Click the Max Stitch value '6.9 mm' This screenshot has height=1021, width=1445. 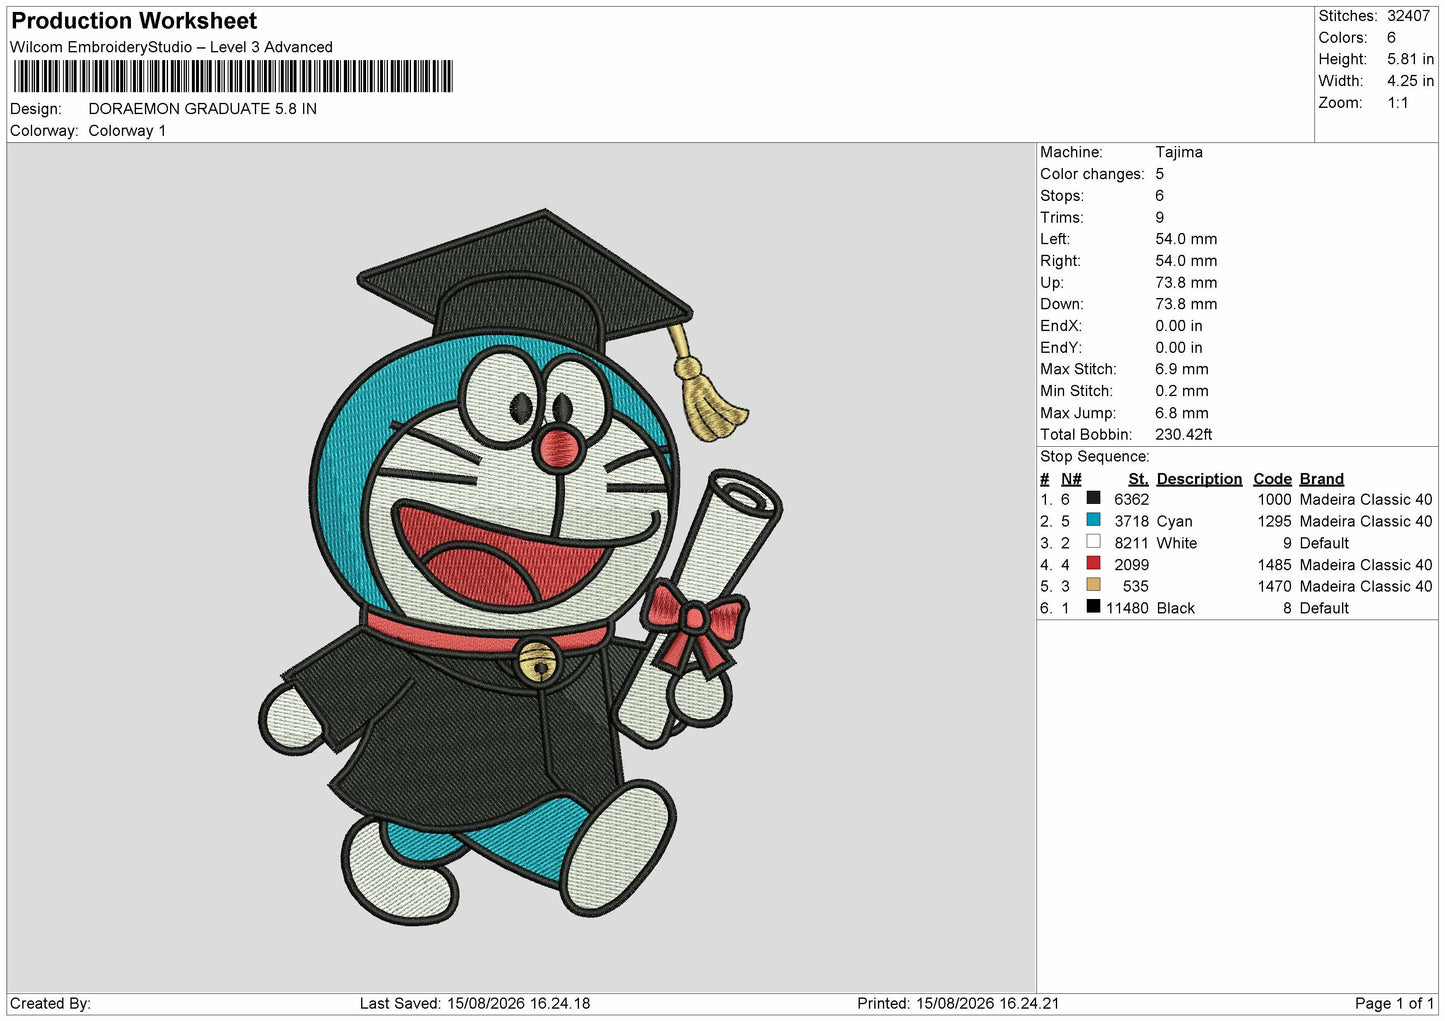coord(1182,369)
